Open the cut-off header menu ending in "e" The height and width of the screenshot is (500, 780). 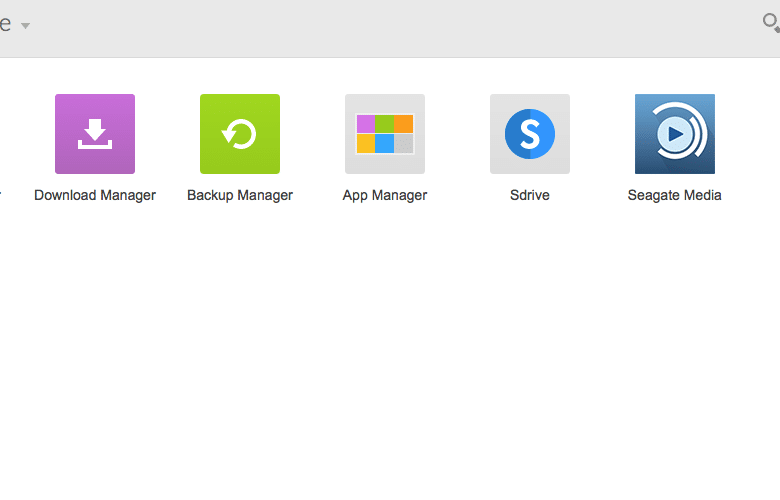(x=5, y=23)
